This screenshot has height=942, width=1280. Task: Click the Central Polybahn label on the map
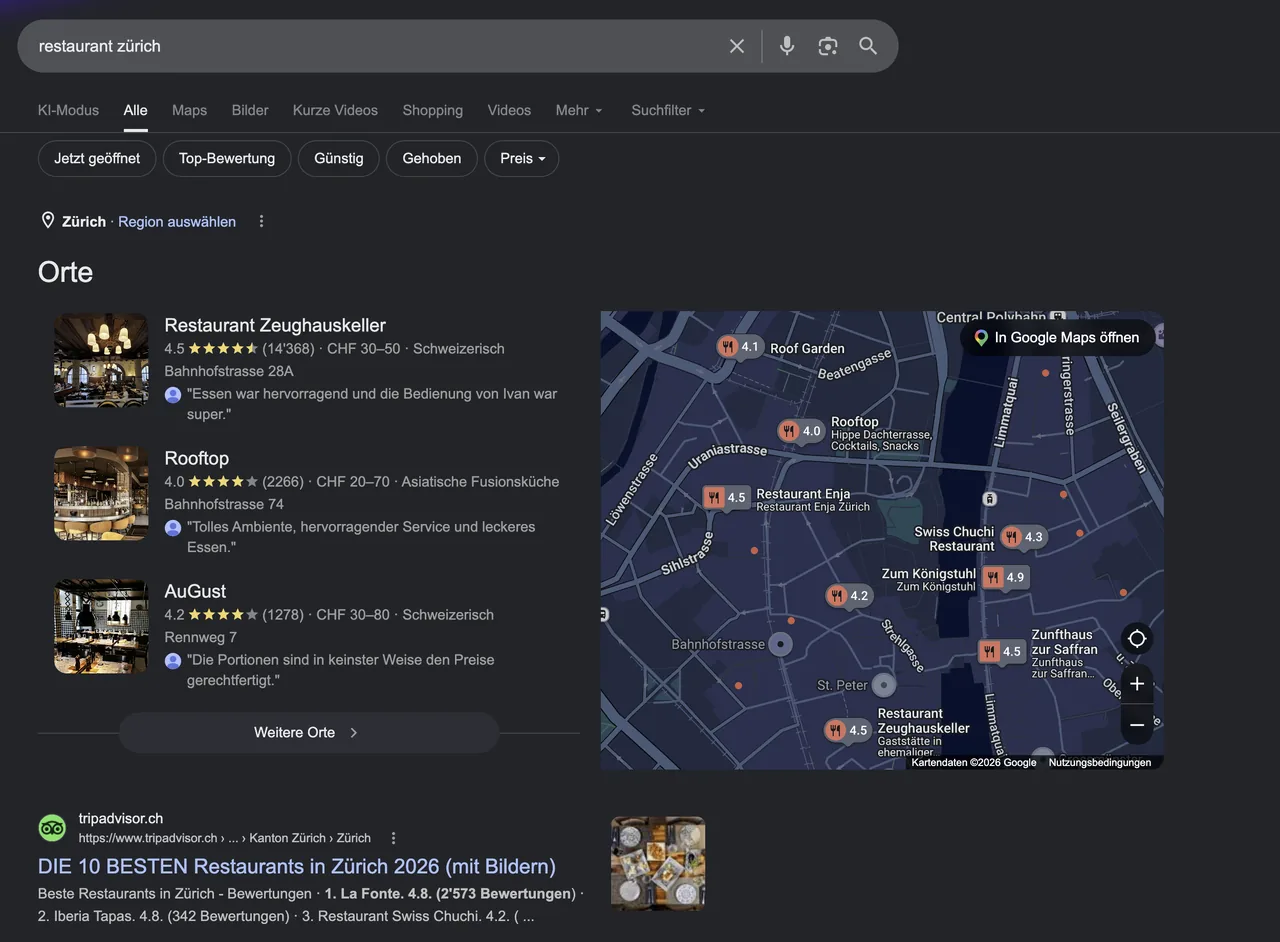click(992, 317)
